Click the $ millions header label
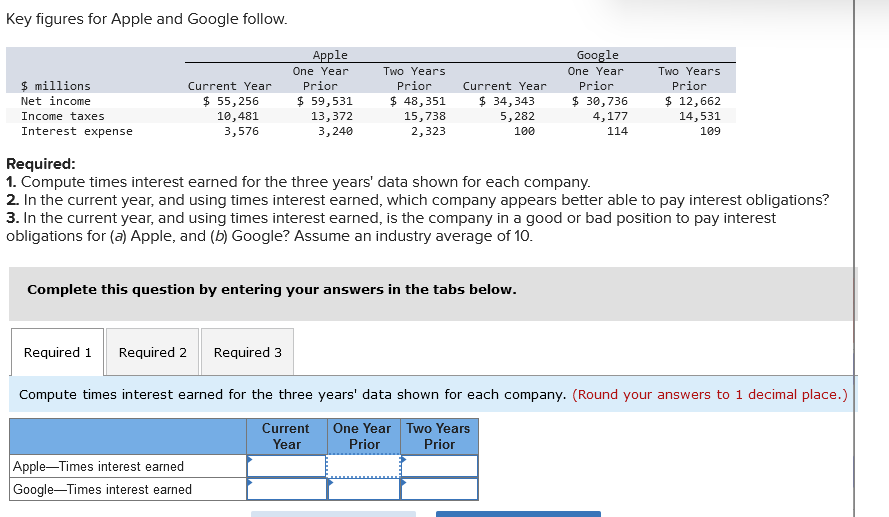This screenshot has width=889, height=517. click(x=56, y=86)
